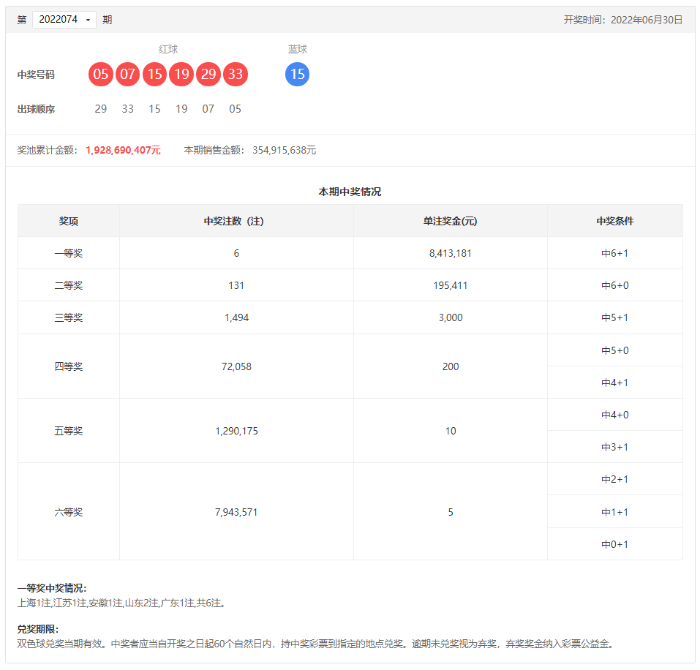Select the 一等奖 row label

coord(68,253)
